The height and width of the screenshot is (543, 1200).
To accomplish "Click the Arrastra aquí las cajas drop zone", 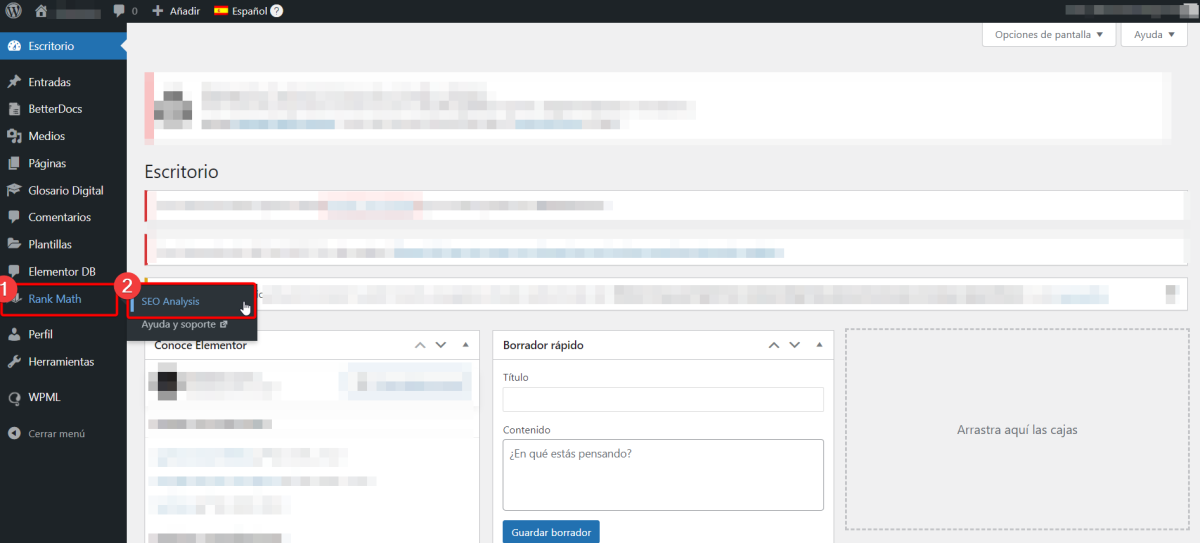I will click(x=1017, y=430).
